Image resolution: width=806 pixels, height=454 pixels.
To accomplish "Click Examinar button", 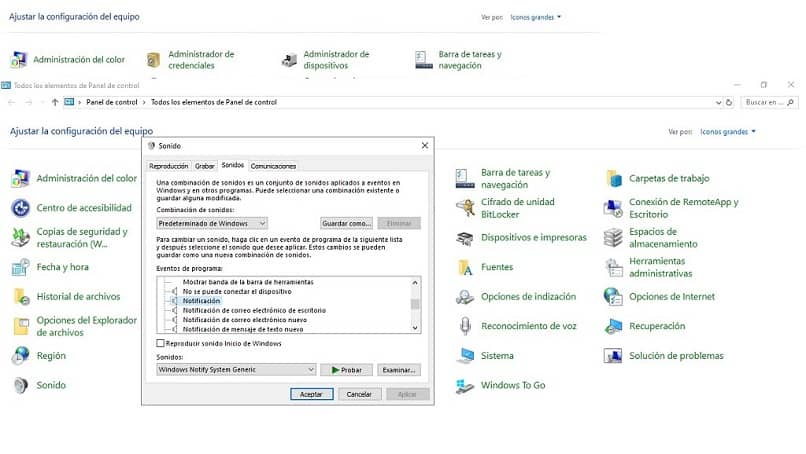I will (x=399, y=370).
